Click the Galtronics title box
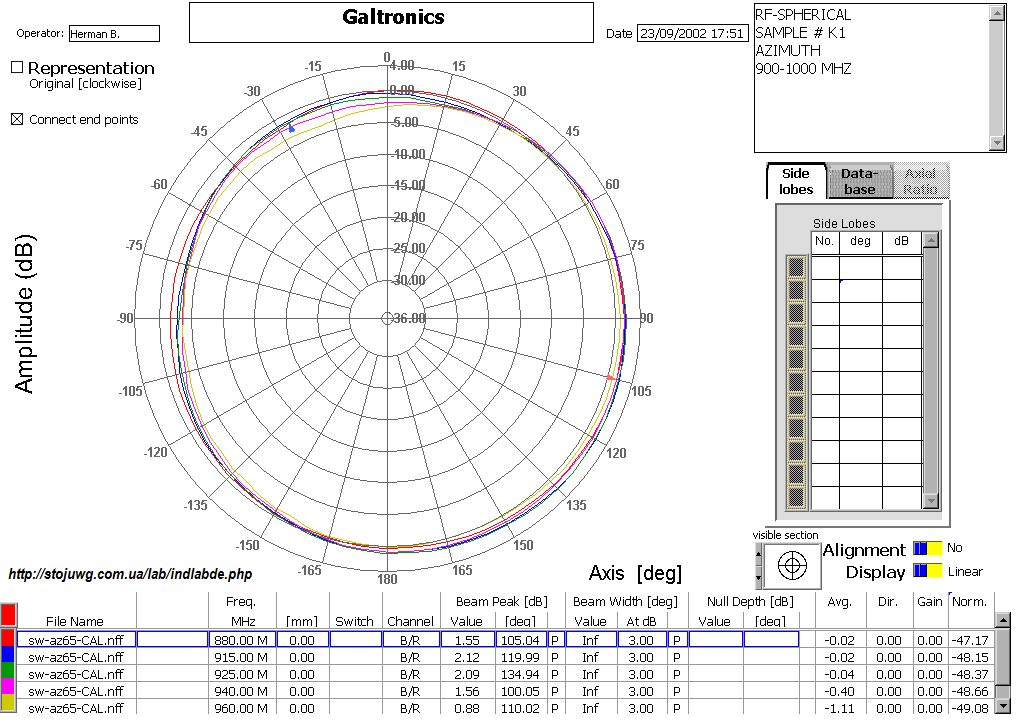This screenshot has width=1016, height=723. point(391,23)
